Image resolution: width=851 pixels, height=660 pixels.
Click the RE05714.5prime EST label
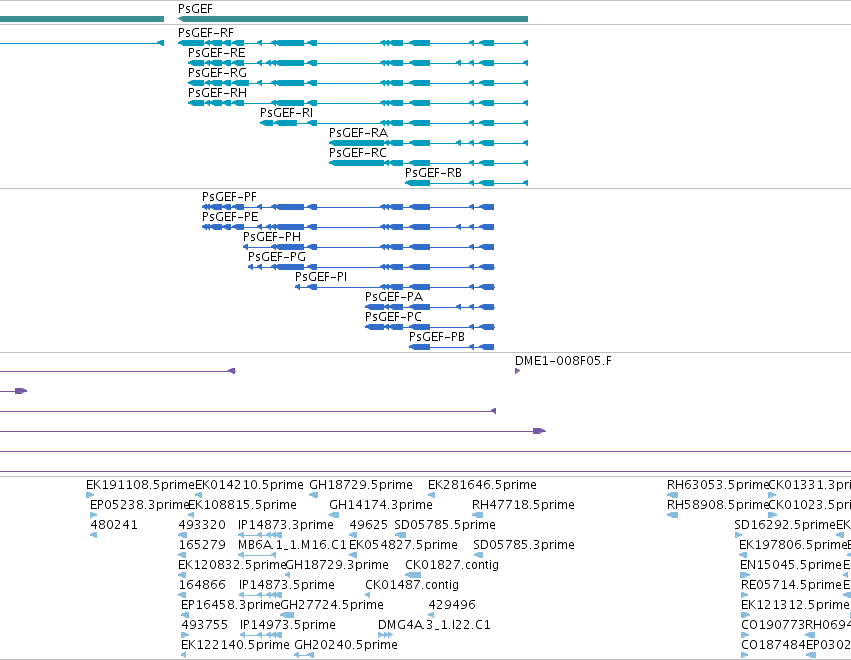coord(791,585)
